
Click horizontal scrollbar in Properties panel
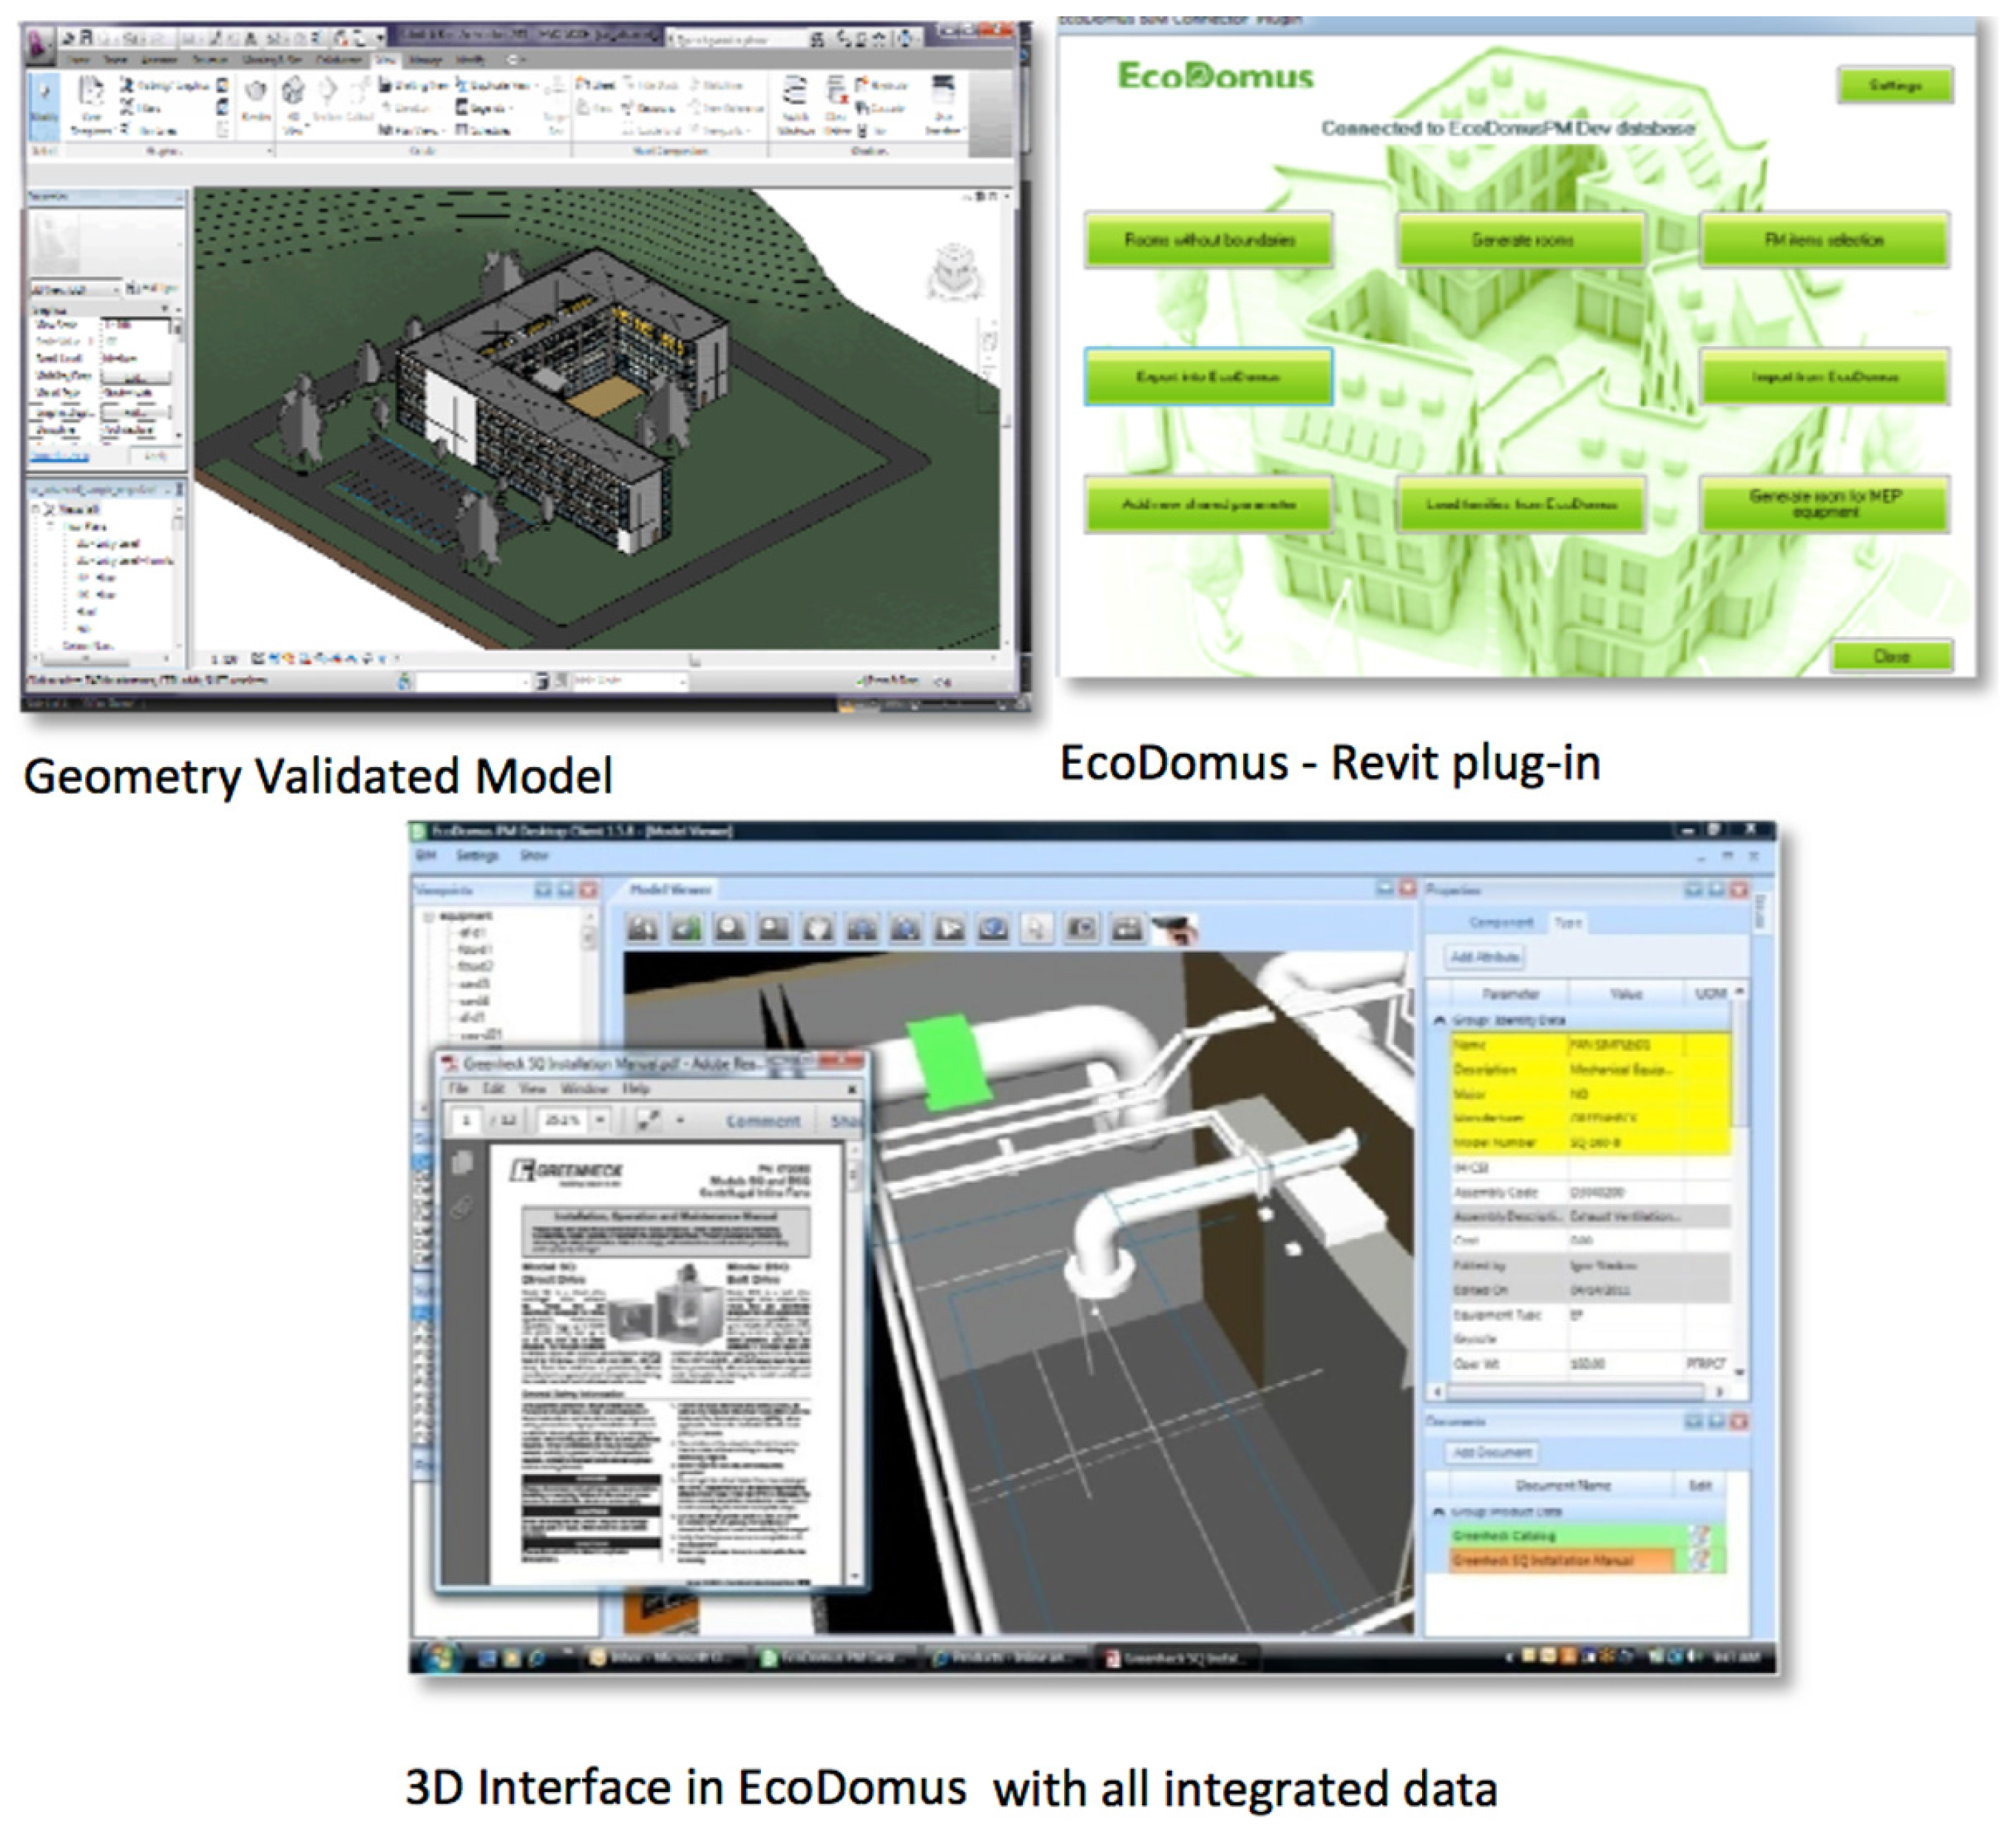(1575, 1392)
